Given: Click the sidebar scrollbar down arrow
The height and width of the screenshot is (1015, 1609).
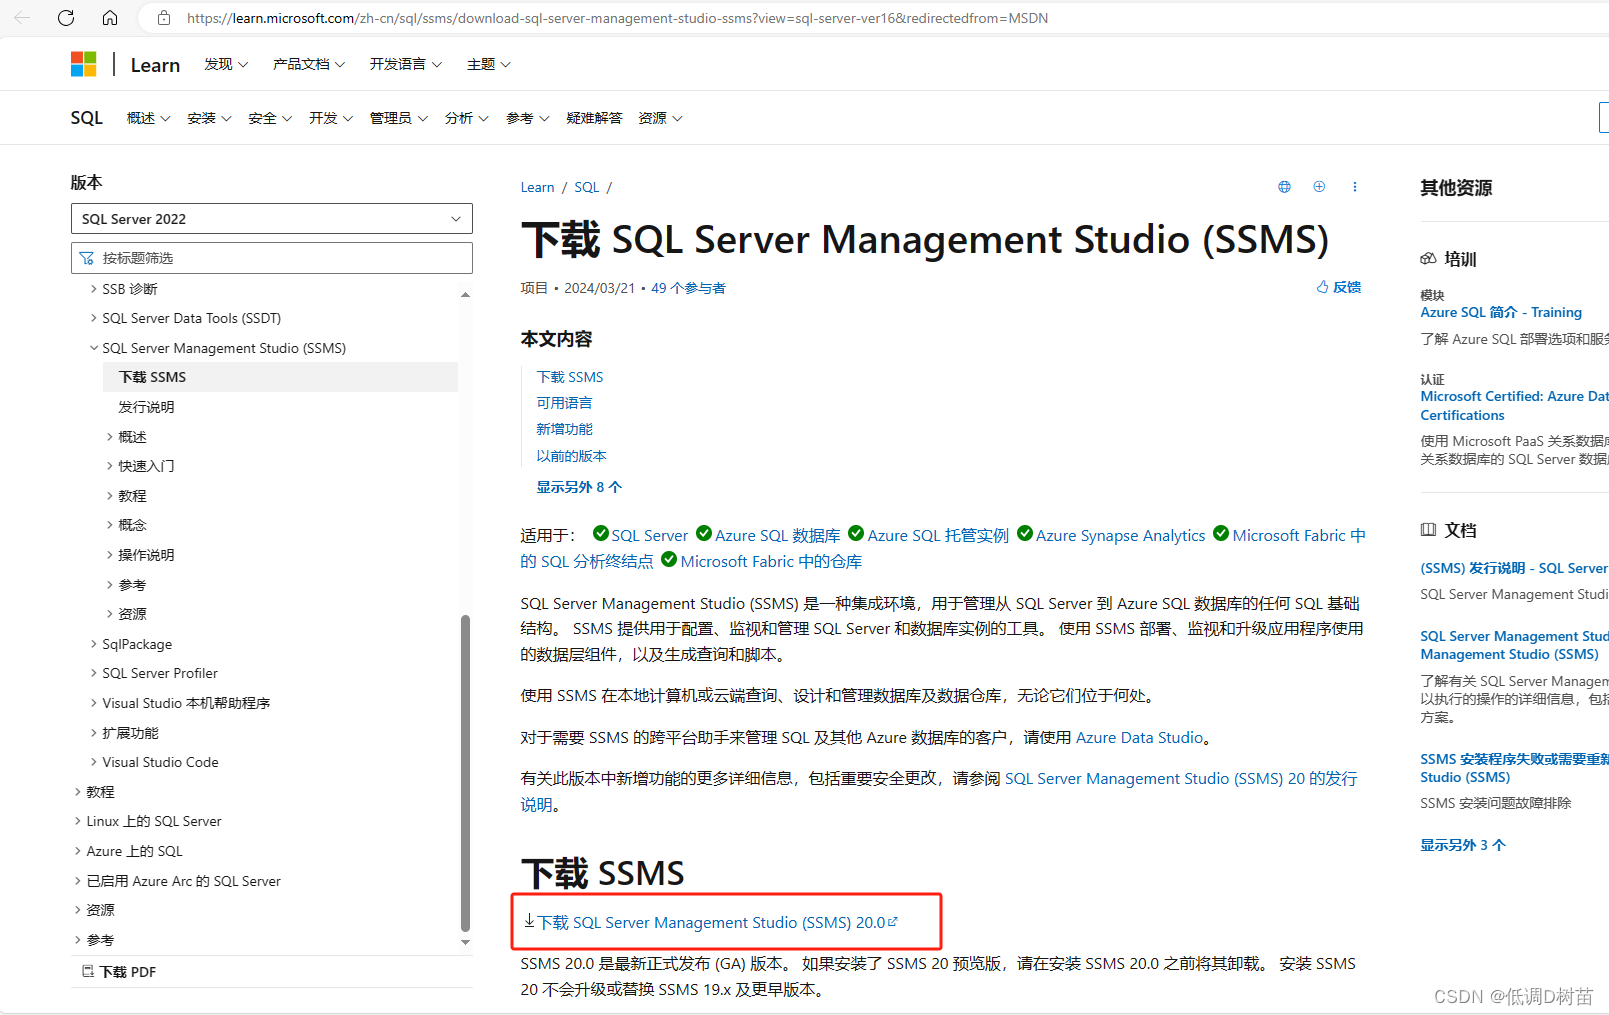Looking at the screenshot, I should [465, 942].
